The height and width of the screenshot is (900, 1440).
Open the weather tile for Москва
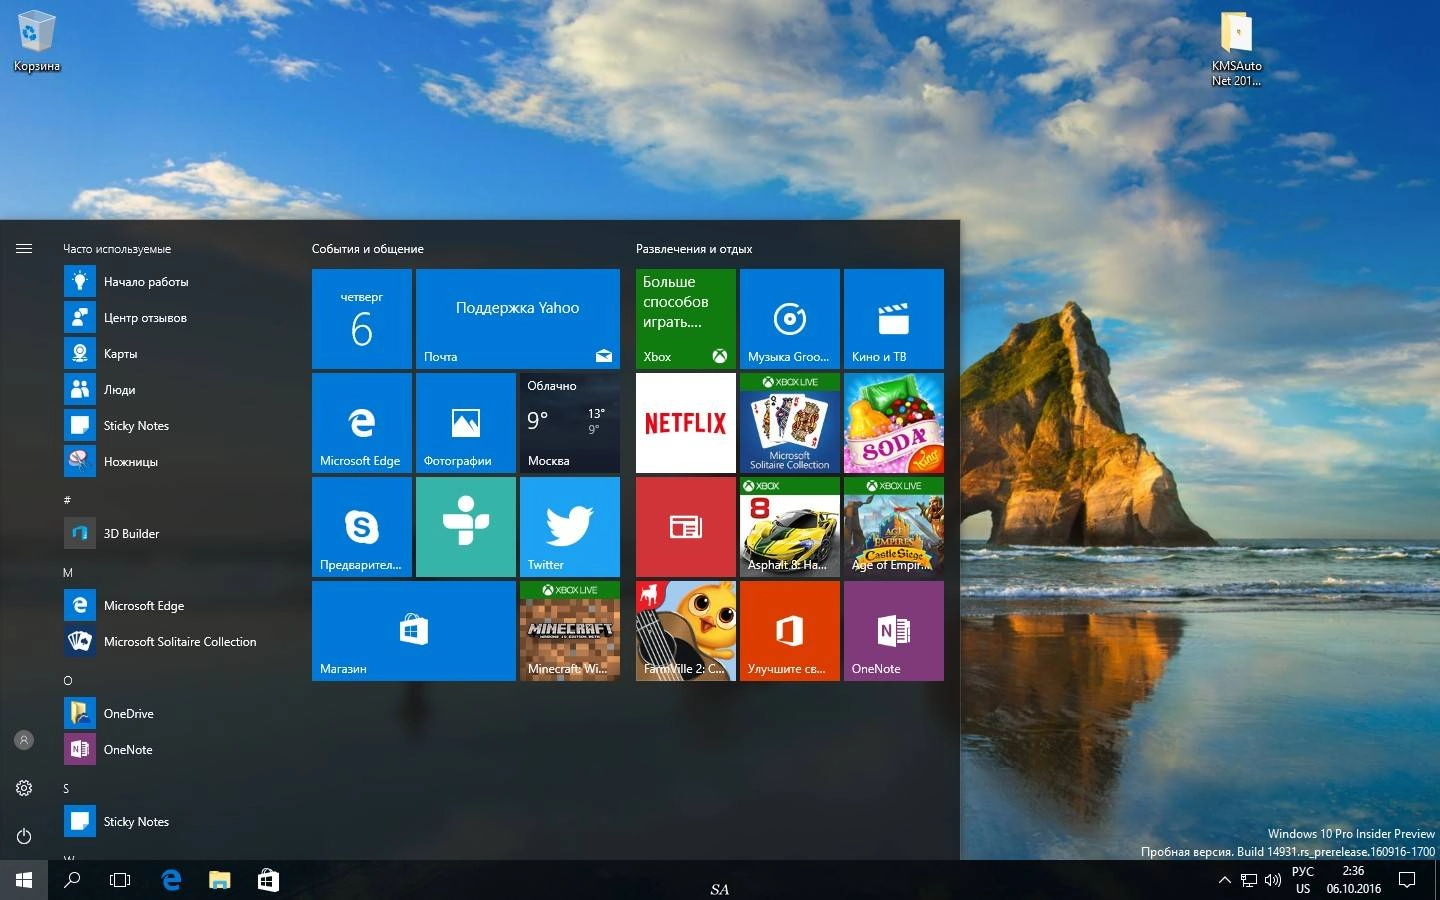[570, 423]
